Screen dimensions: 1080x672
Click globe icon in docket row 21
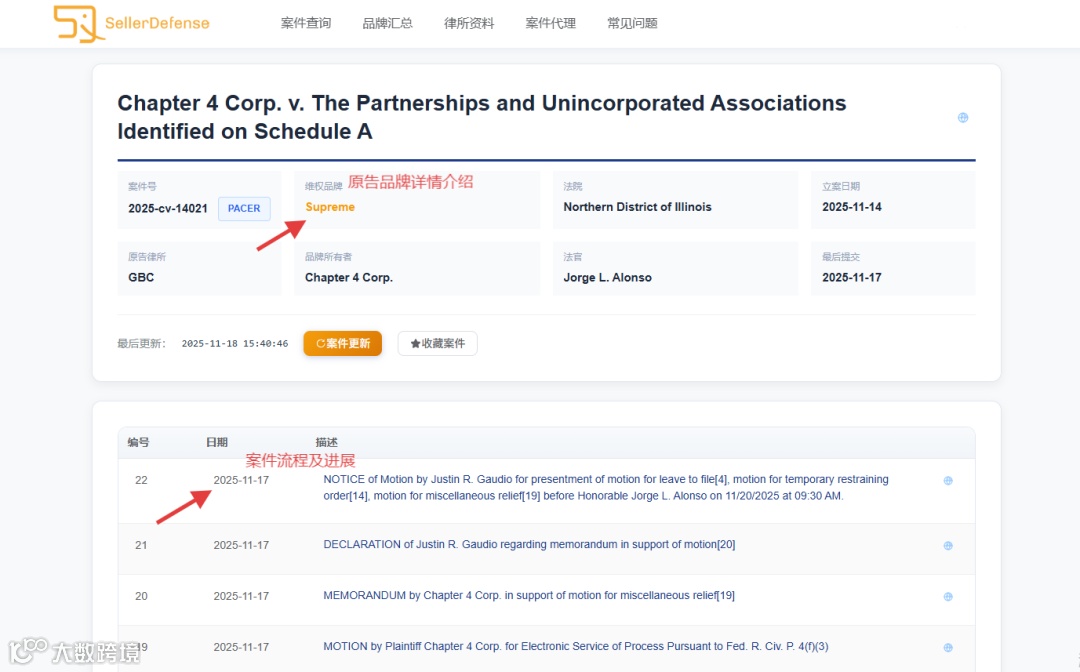pyautogui.click(x=948, y=545)
